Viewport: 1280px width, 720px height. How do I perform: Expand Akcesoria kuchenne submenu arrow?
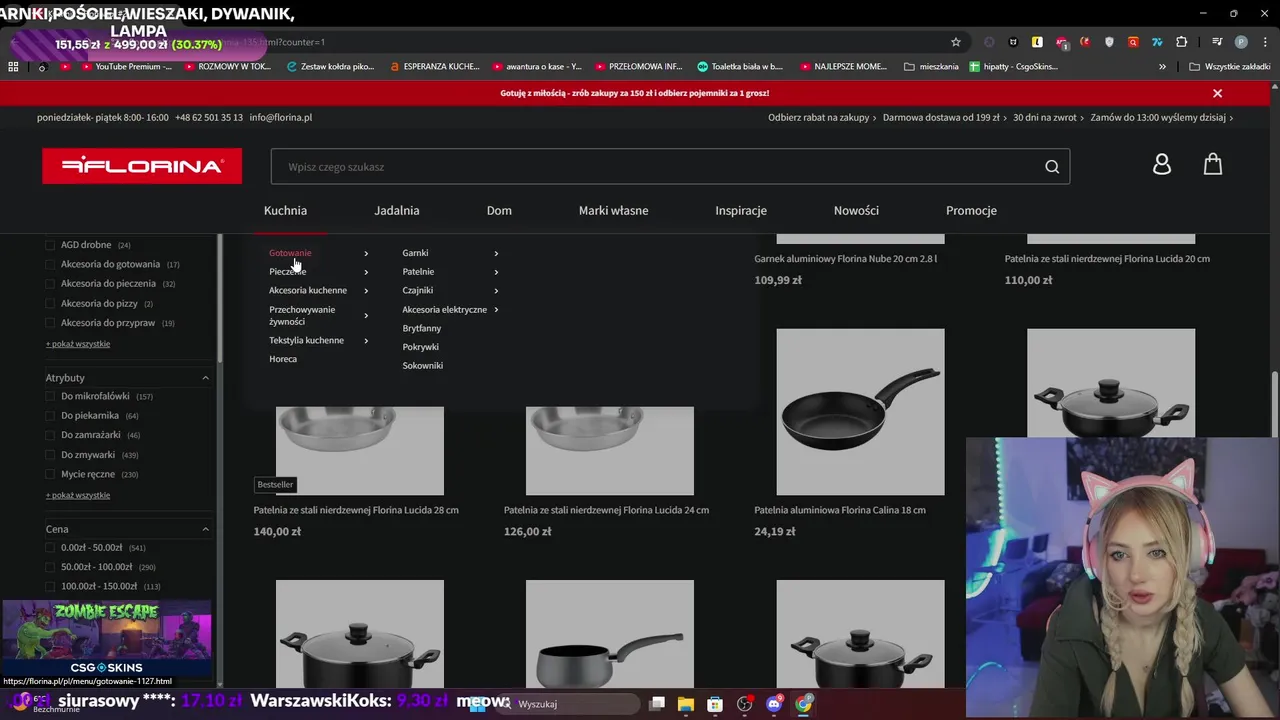(366, 291)
